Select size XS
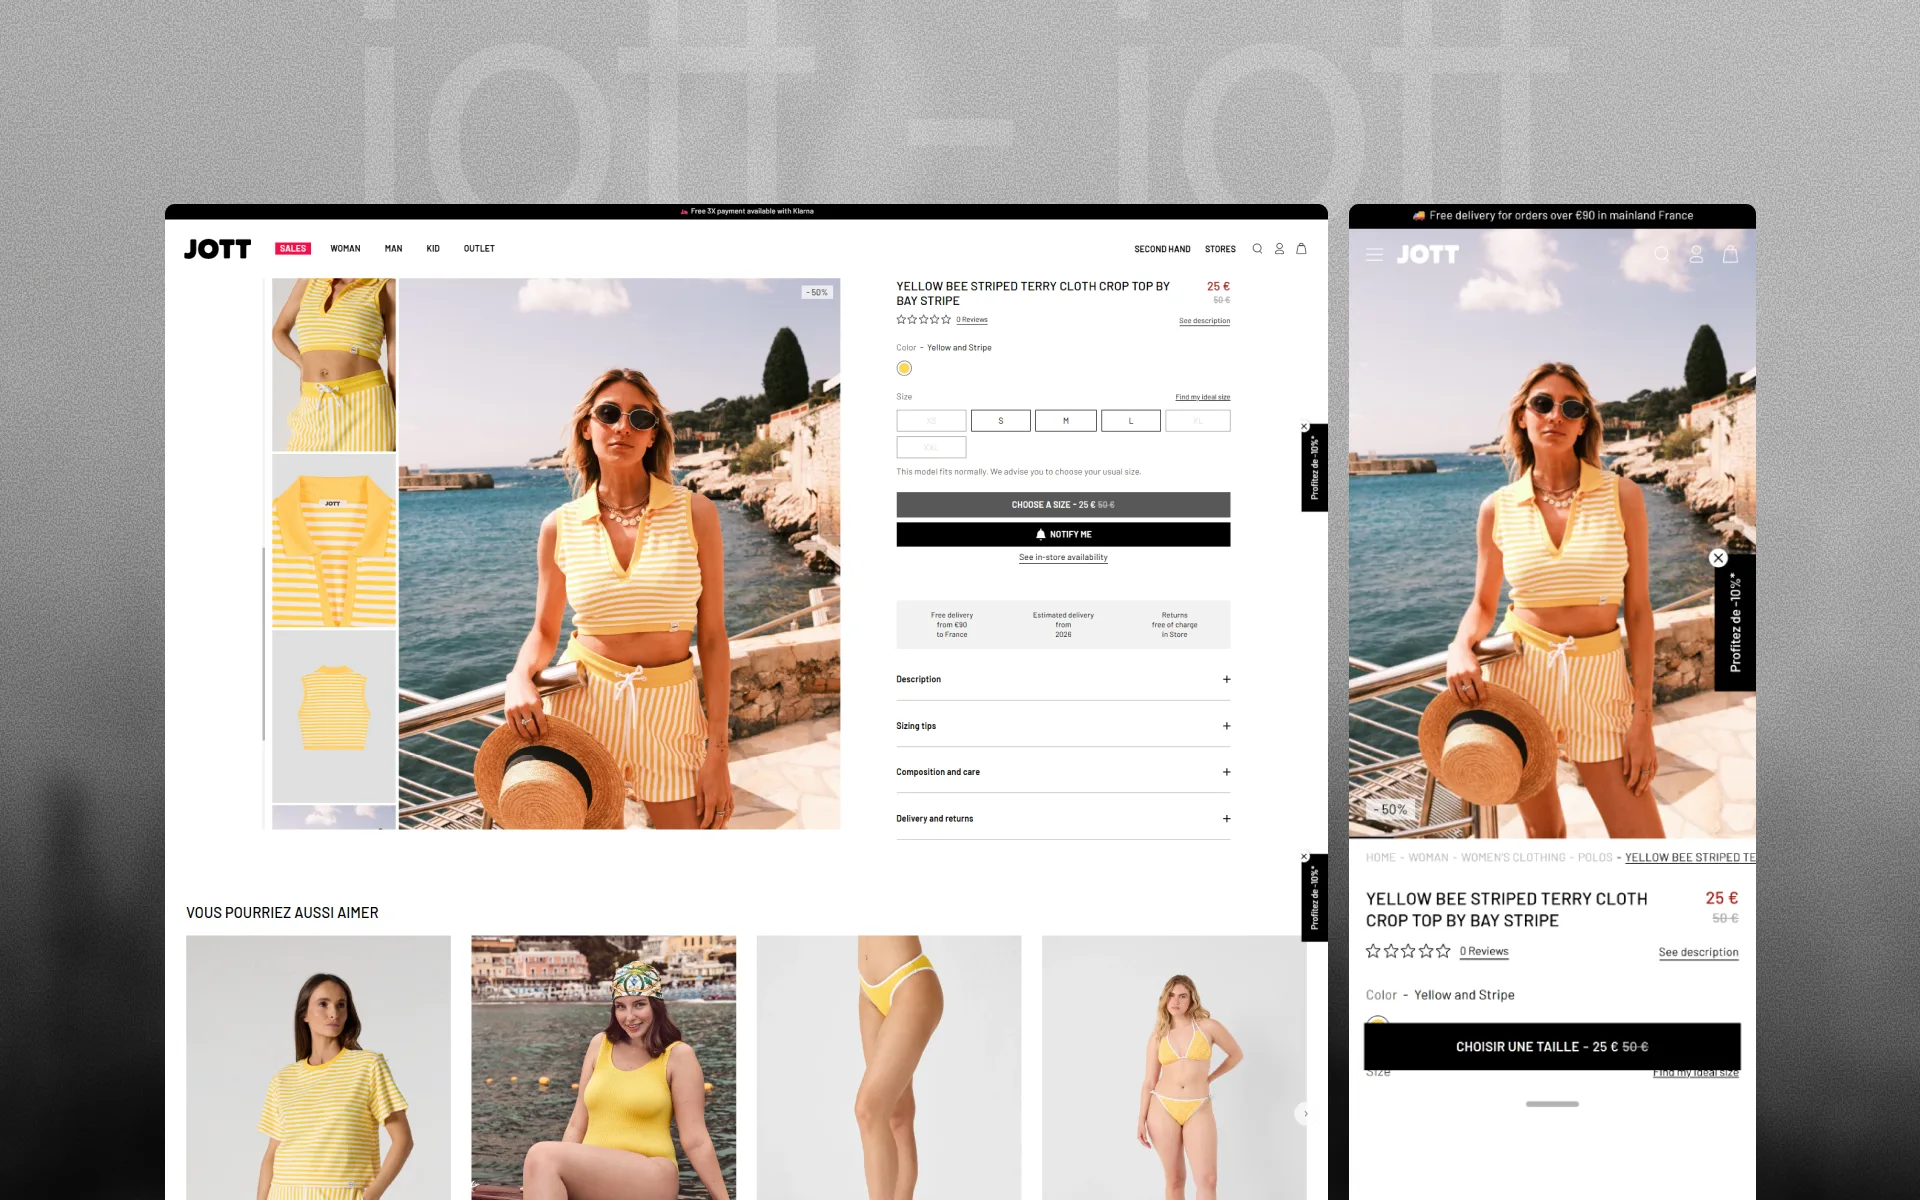The width and height of the screenshot is (1920, 1200). coord(931,421)
